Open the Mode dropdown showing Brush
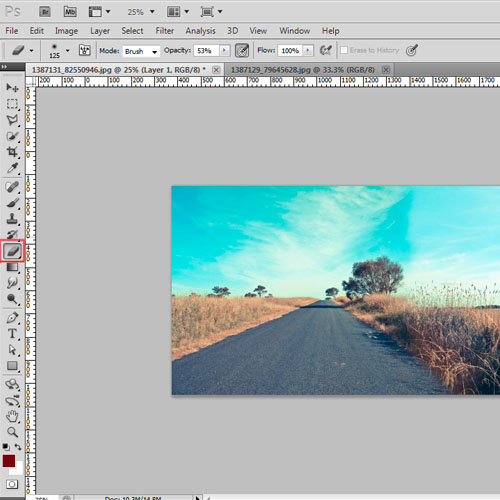The height and width of the screenshot is (500, 500). tap(141, 51)
